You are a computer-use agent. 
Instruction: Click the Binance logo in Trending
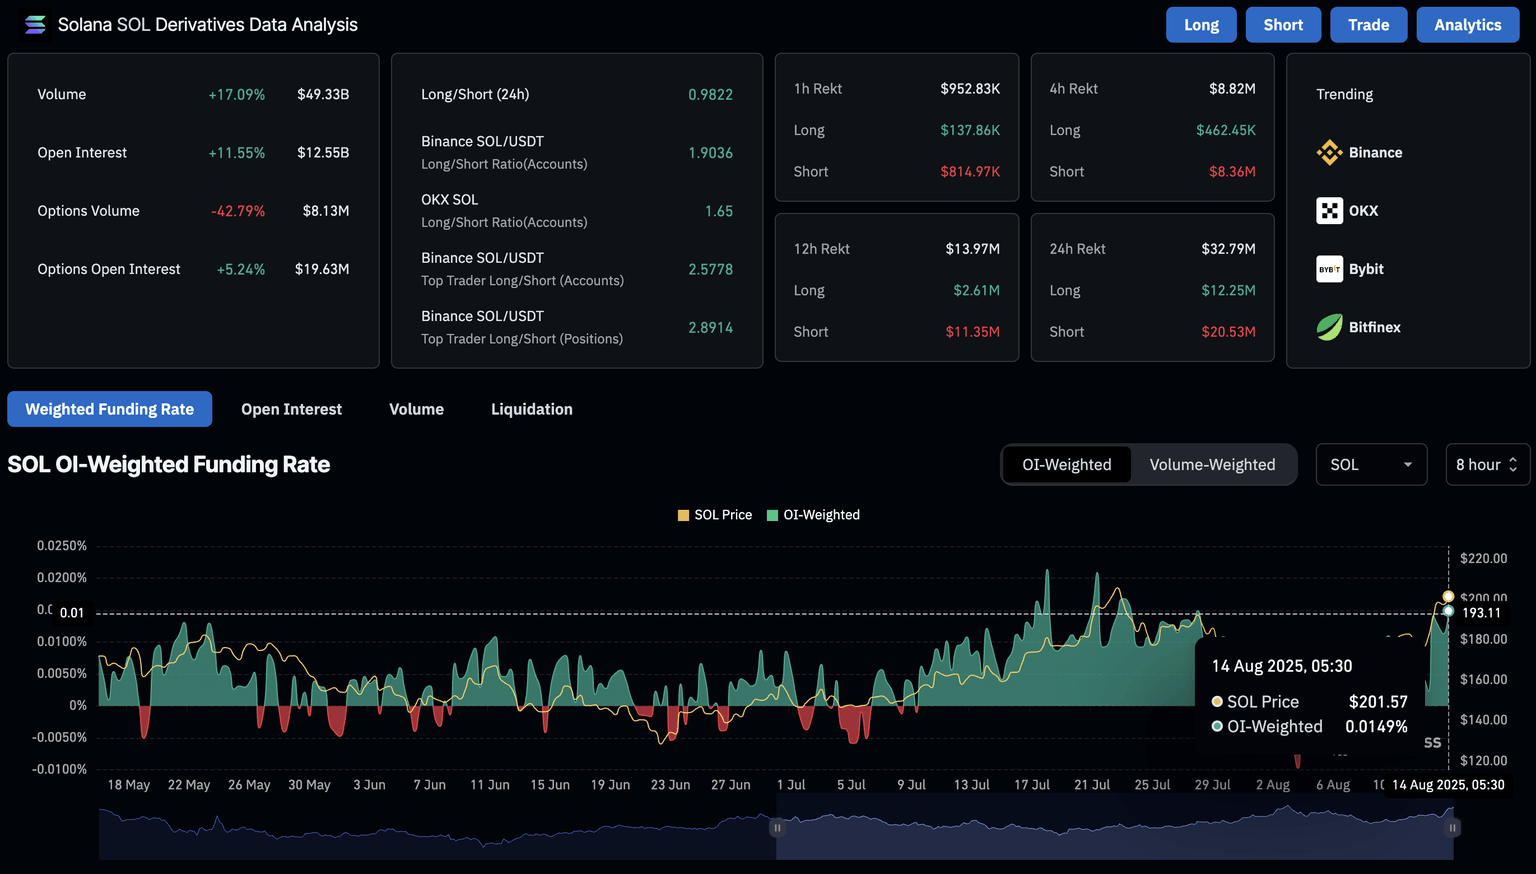tap(1329, 153)
